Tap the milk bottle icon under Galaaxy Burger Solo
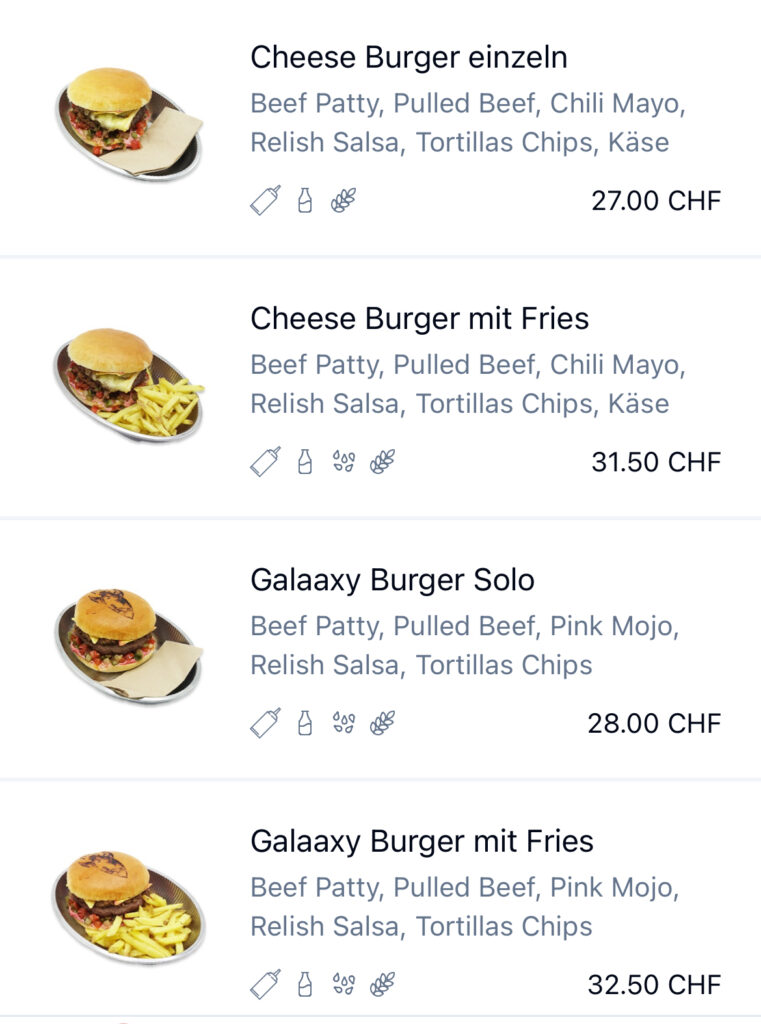 pyautogui.click(x=305, y=723)
